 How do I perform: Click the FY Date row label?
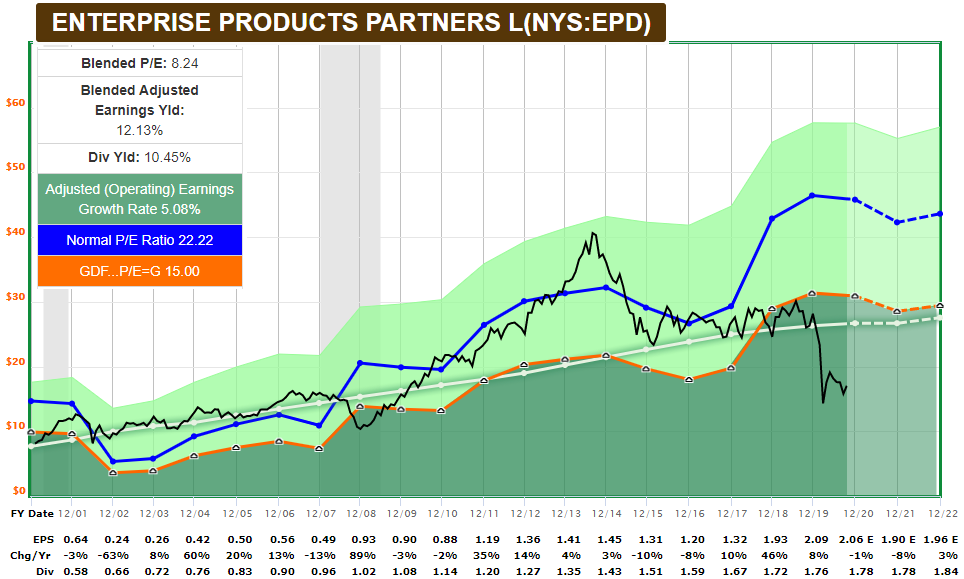[x=32, y=513]
